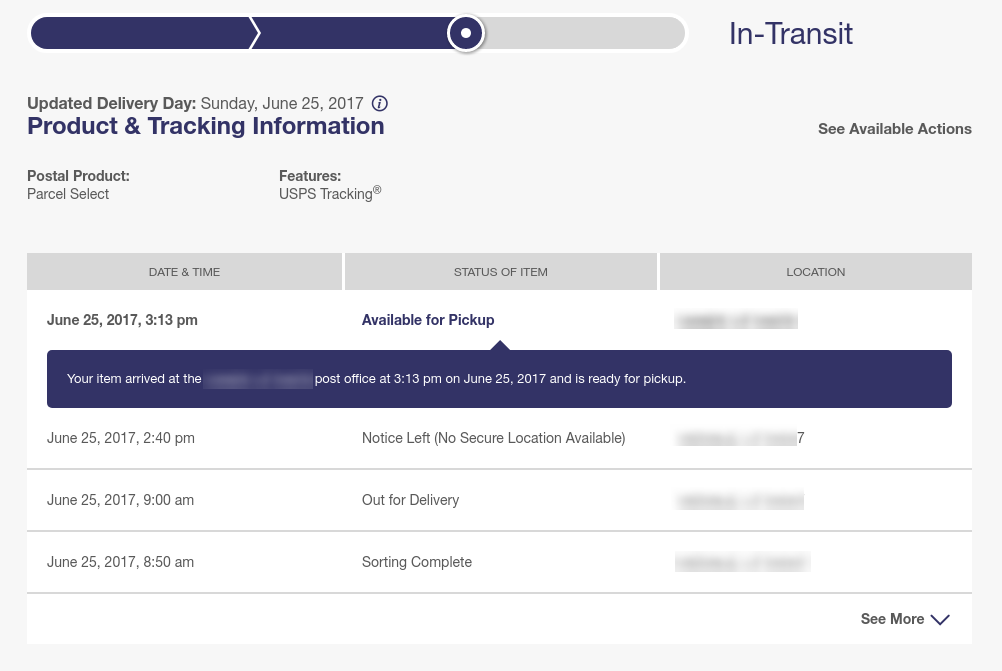Click the Sorting Complete status entry
Image resolution: width=1002 pixels, height=671 pixels.
[416, 562]
